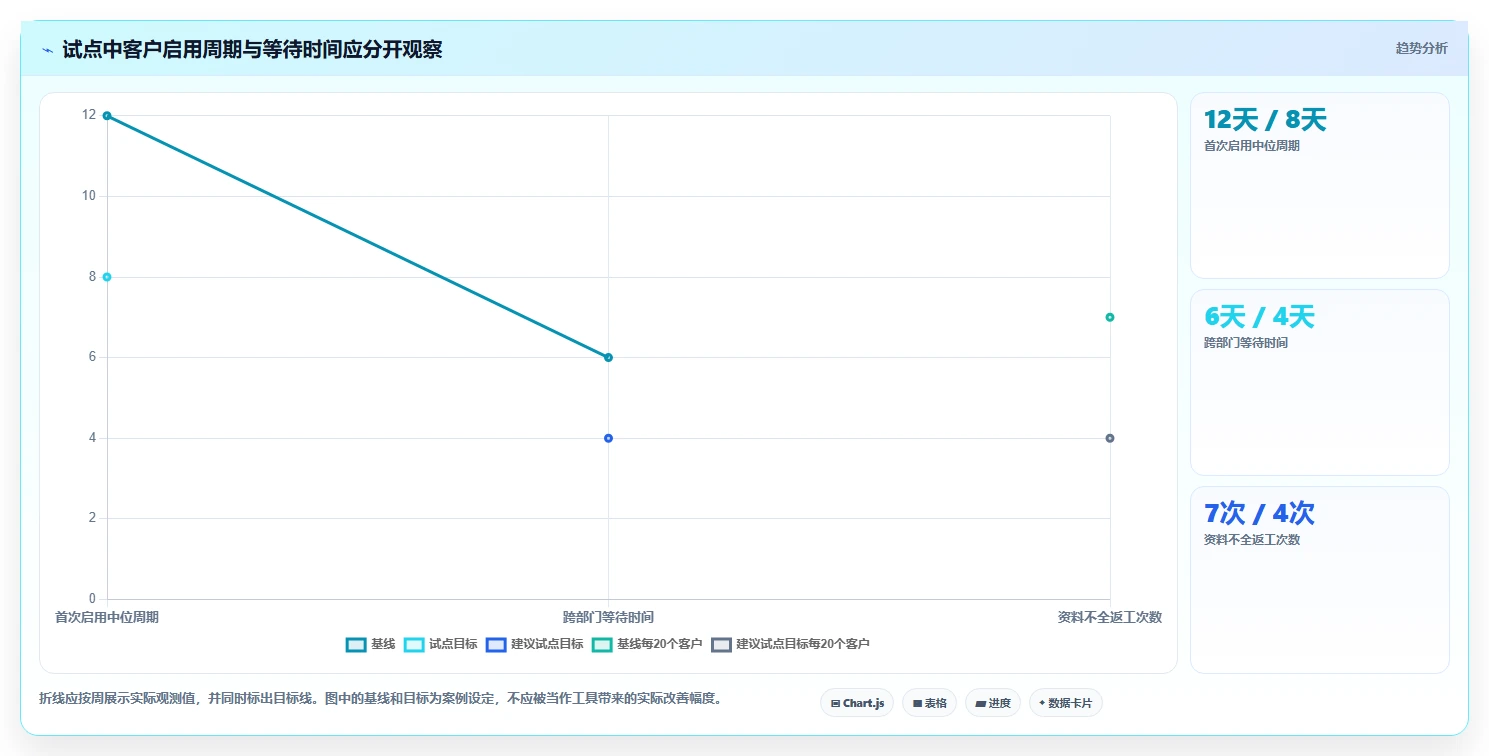Click the 跨部门等待时间 card caption
Image resolution: width=1489 pixels, height=756 pixels.
(1246, 343)
